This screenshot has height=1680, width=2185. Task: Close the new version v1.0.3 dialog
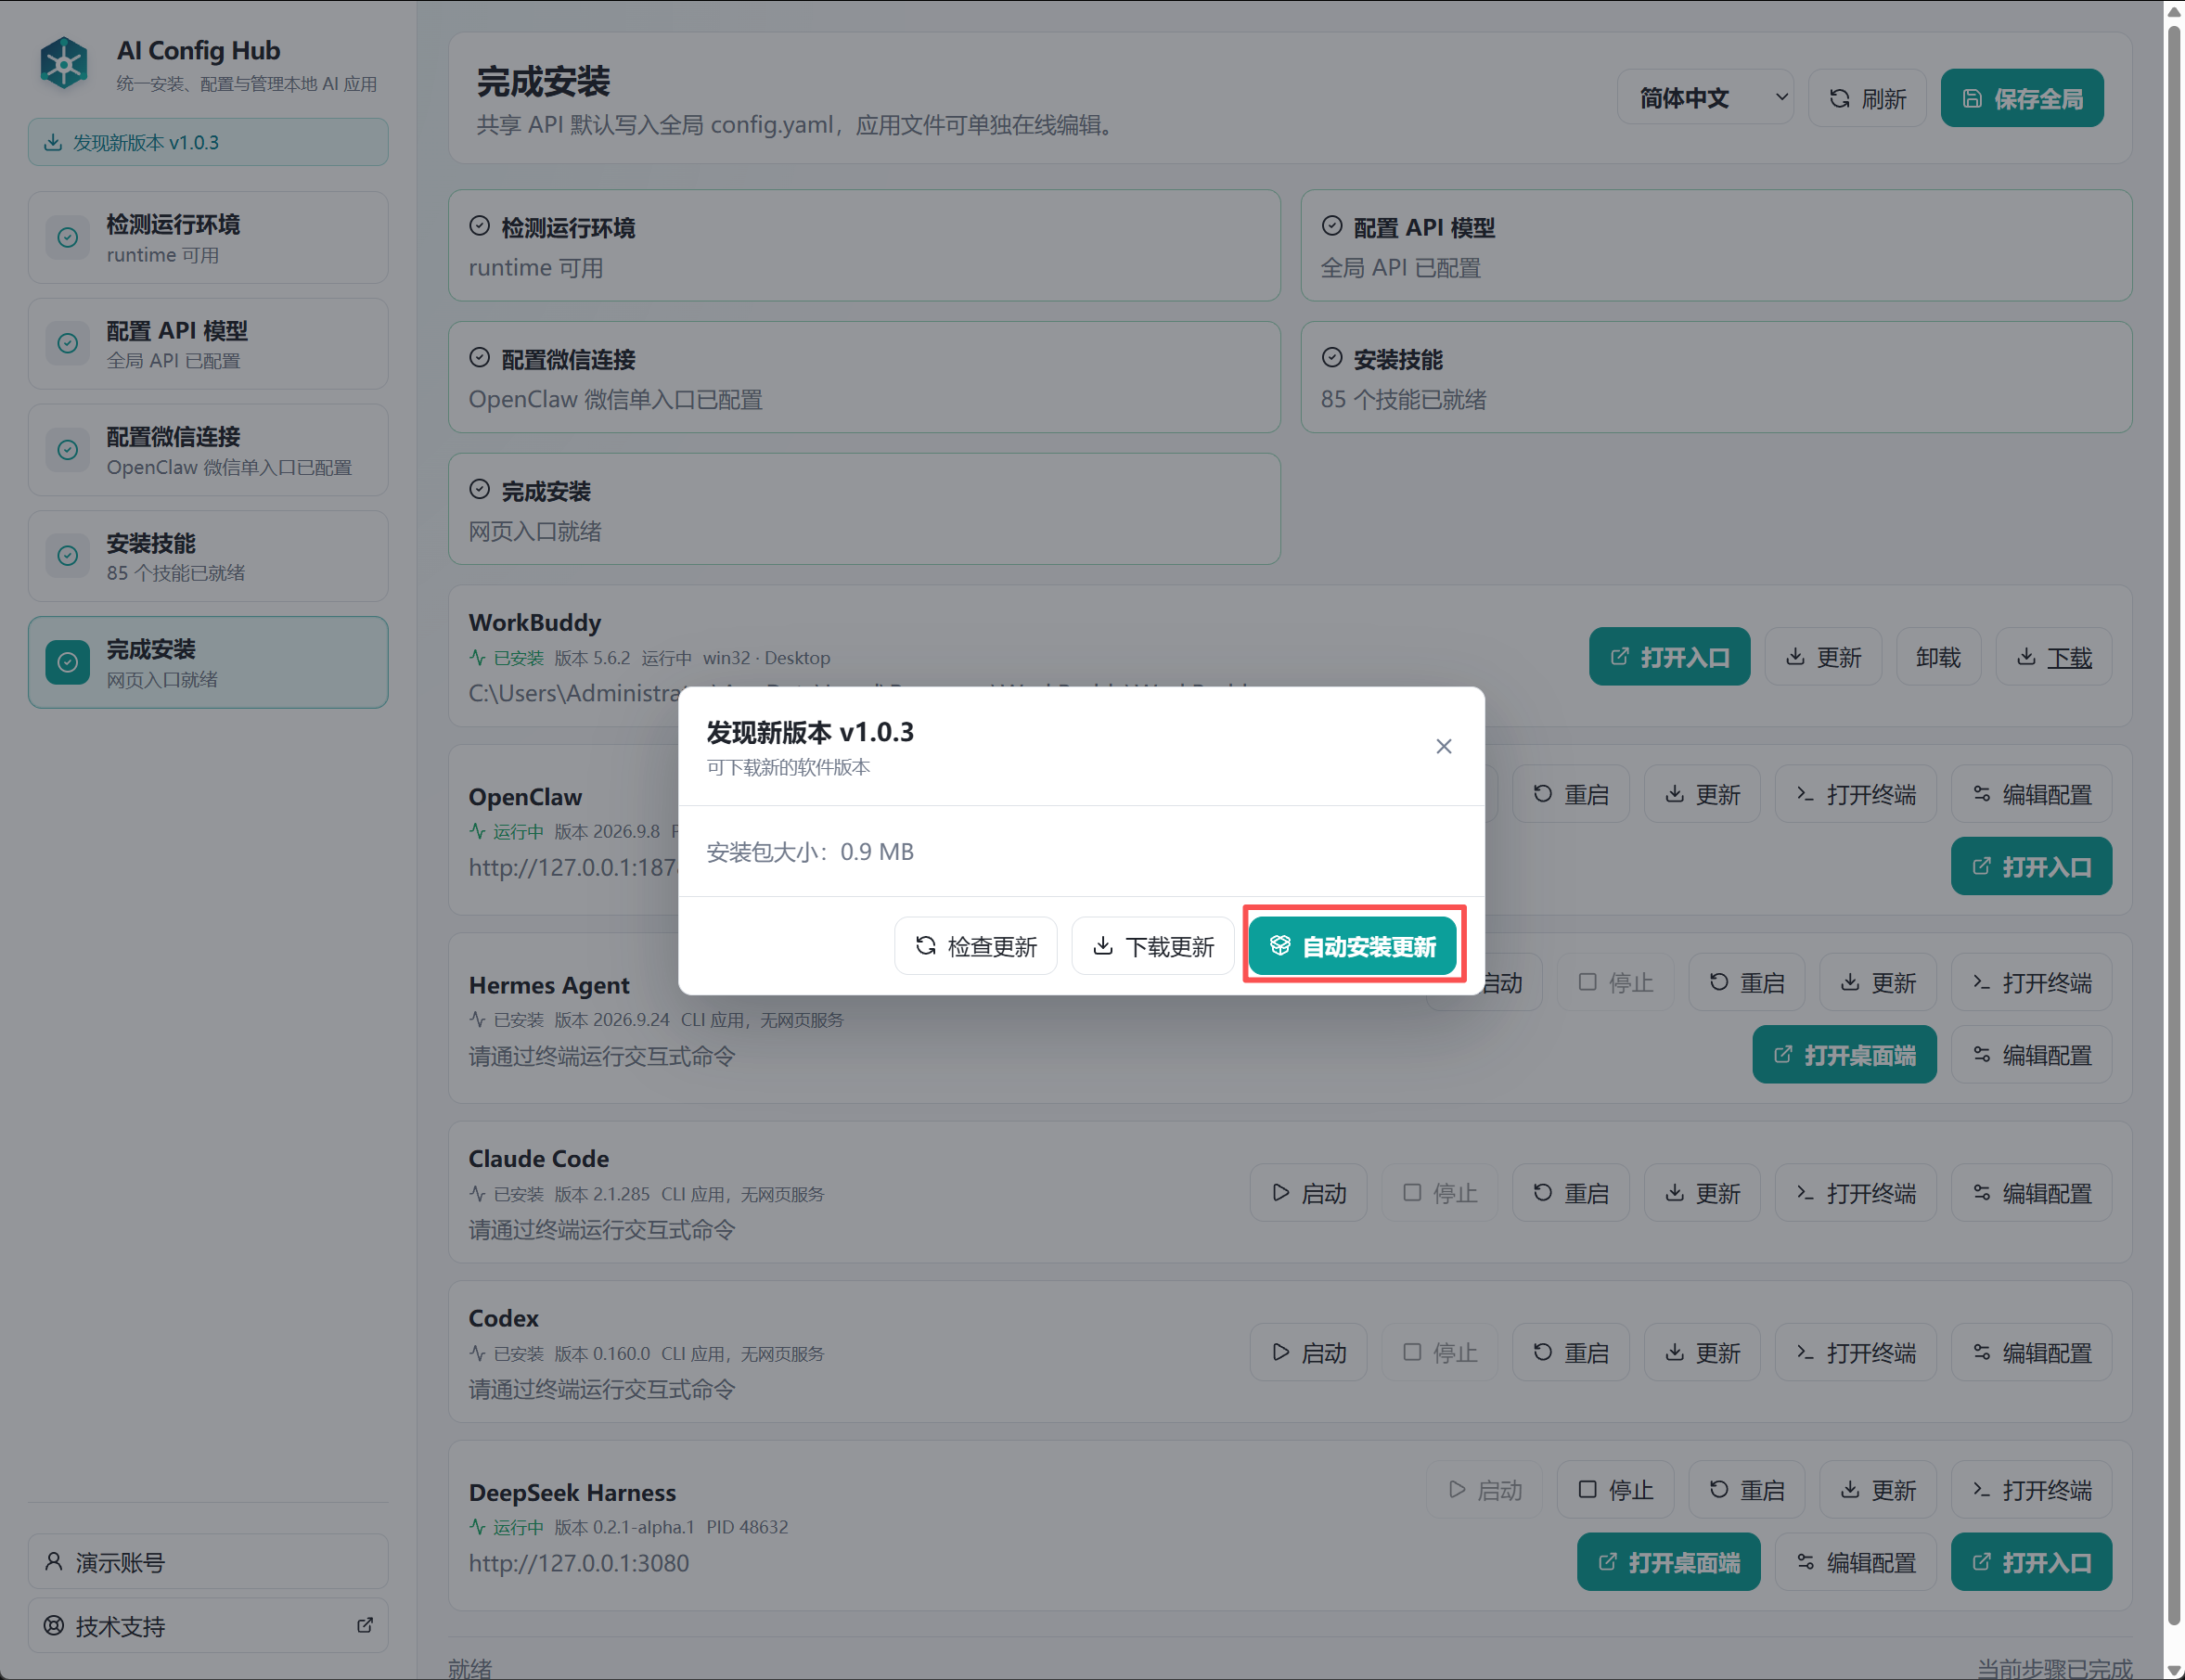tap(1443, 746)
